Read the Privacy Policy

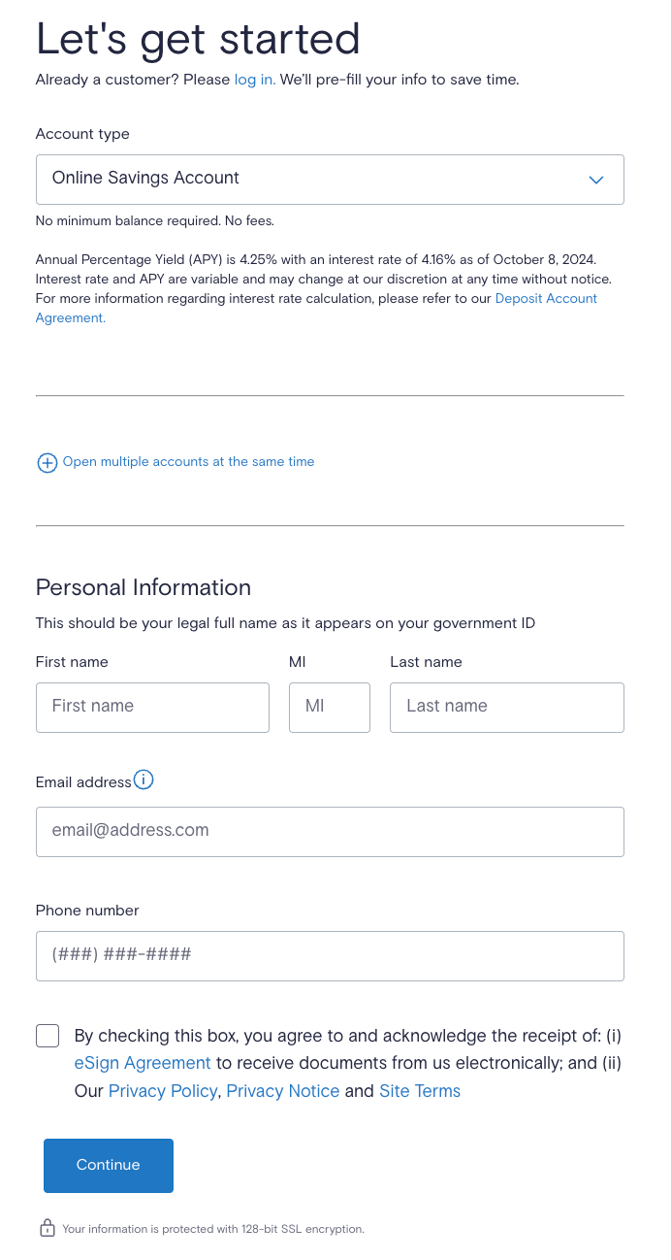[x=162, y=1090]
